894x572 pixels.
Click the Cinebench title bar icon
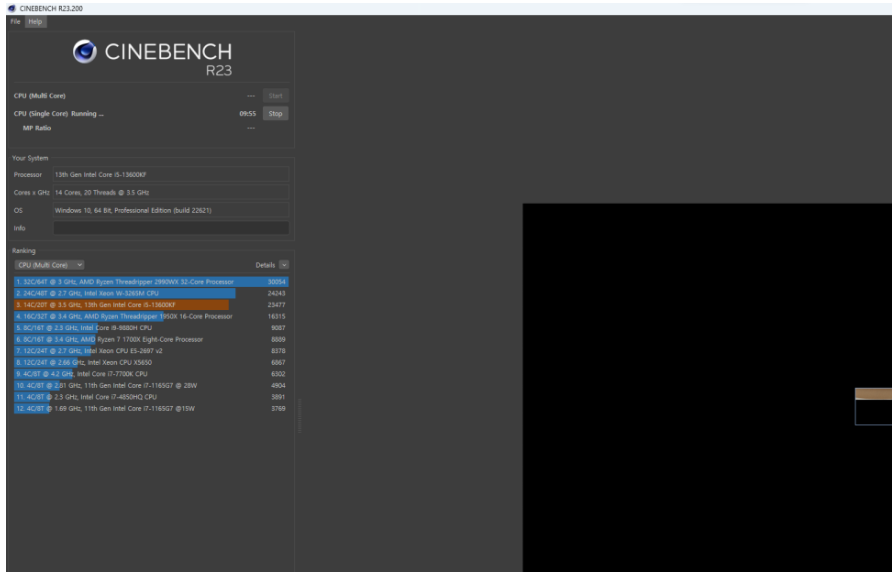click(x=12, y=8)
